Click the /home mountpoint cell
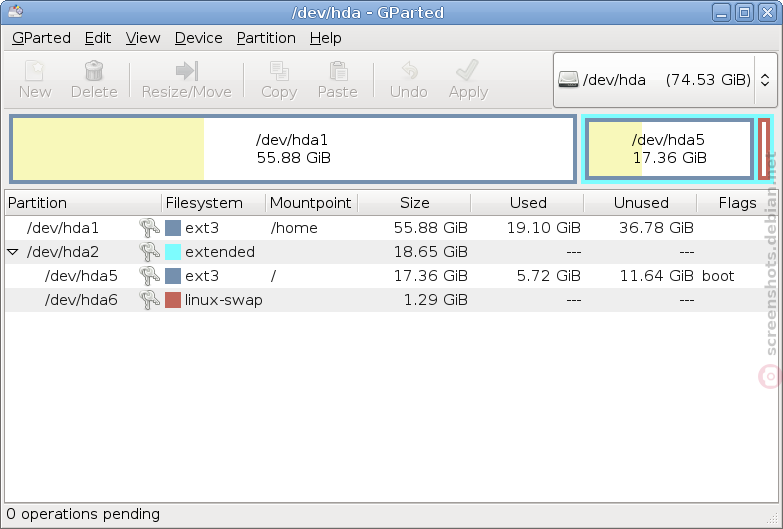This screenshot has width=783, height=529. [294, 228]
